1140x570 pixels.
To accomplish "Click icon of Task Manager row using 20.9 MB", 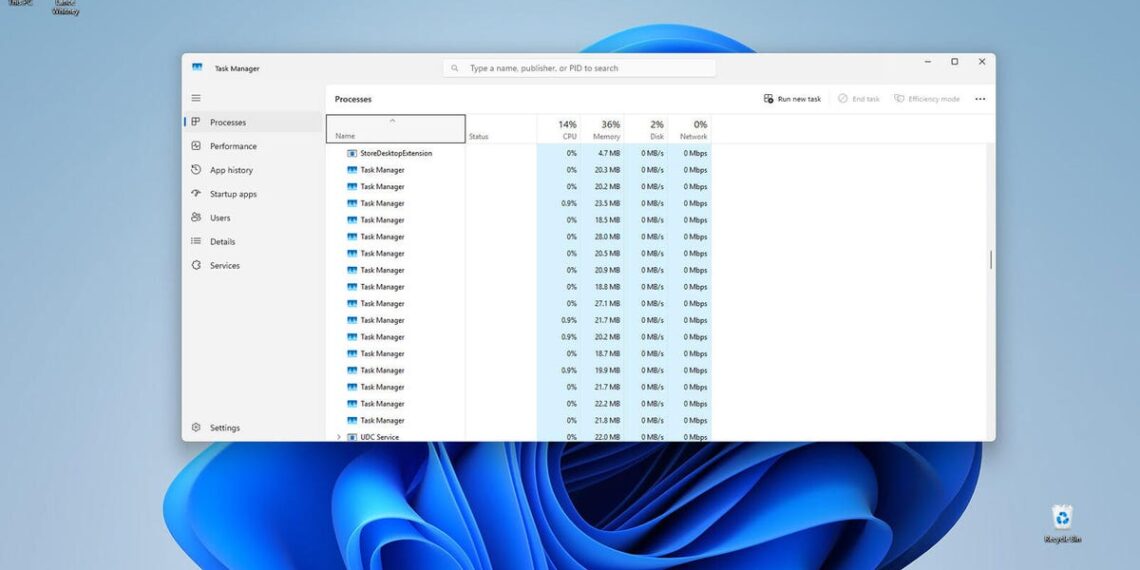I will coord(352,270).
